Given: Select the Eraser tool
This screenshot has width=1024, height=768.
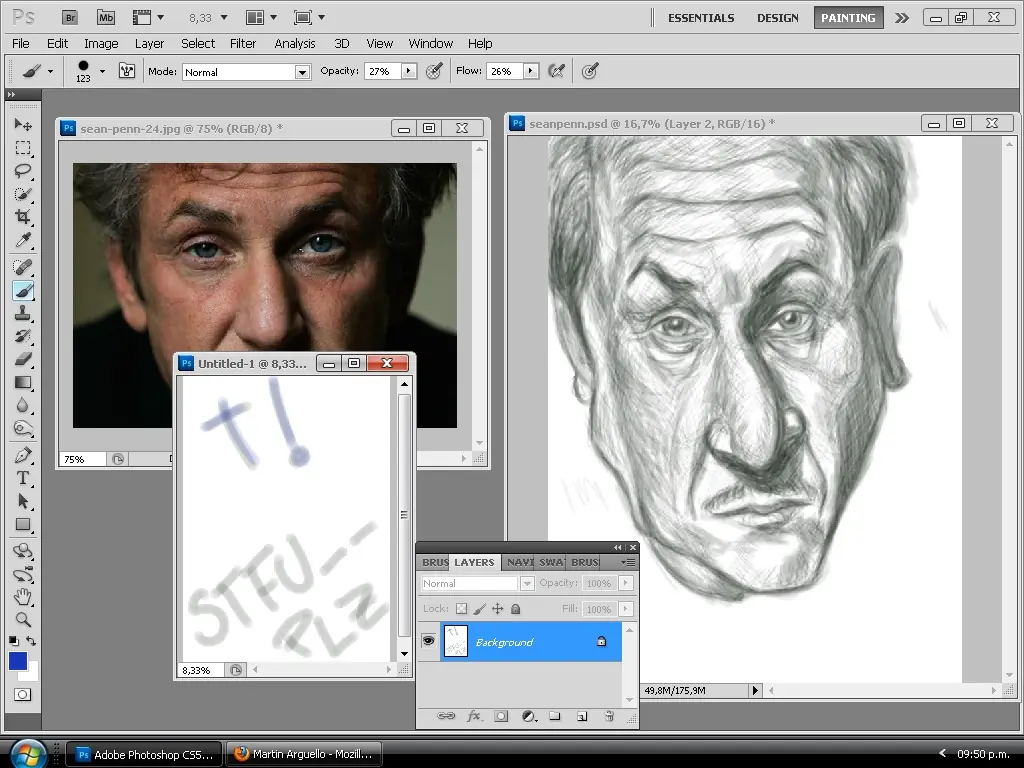Looking at the screenshot, I should coord(23,359).
